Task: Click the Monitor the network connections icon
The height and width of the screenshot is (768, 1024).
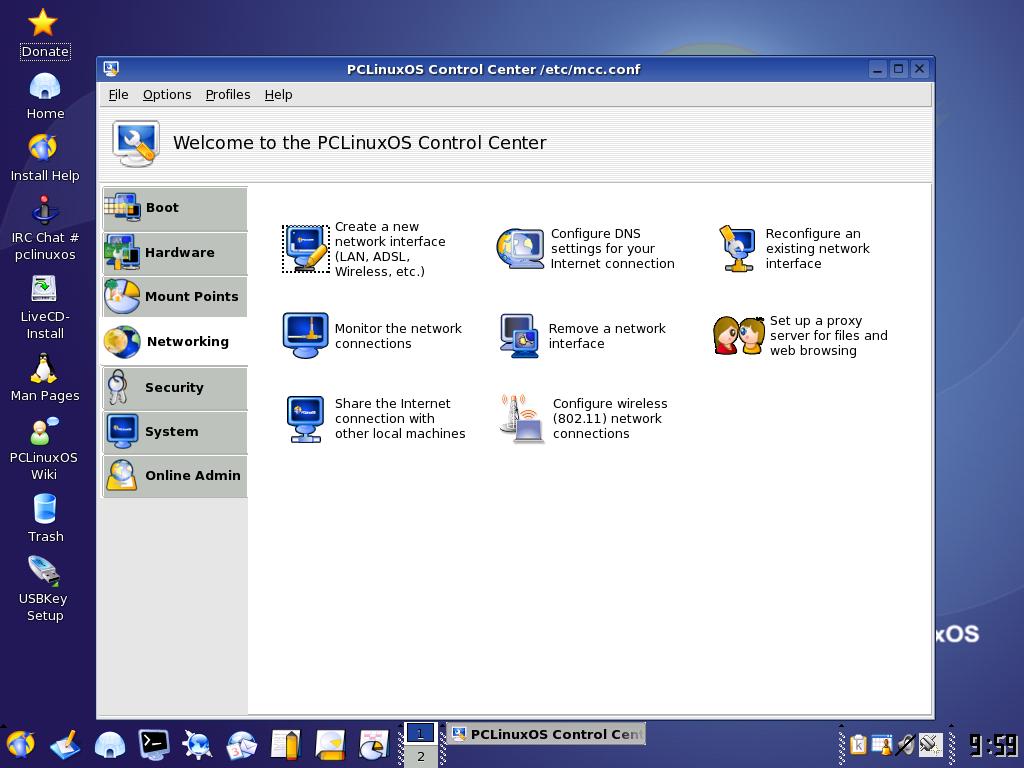Action: click(305, 335)
